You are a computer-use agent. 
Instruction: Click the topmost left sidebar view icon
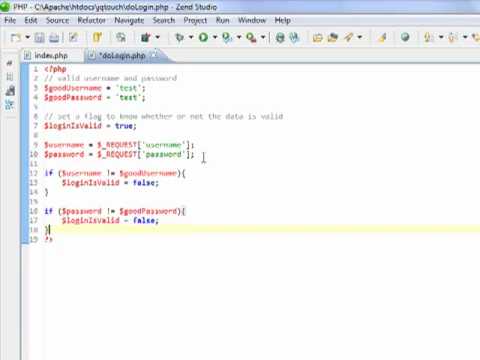click(x=10, y=63)
